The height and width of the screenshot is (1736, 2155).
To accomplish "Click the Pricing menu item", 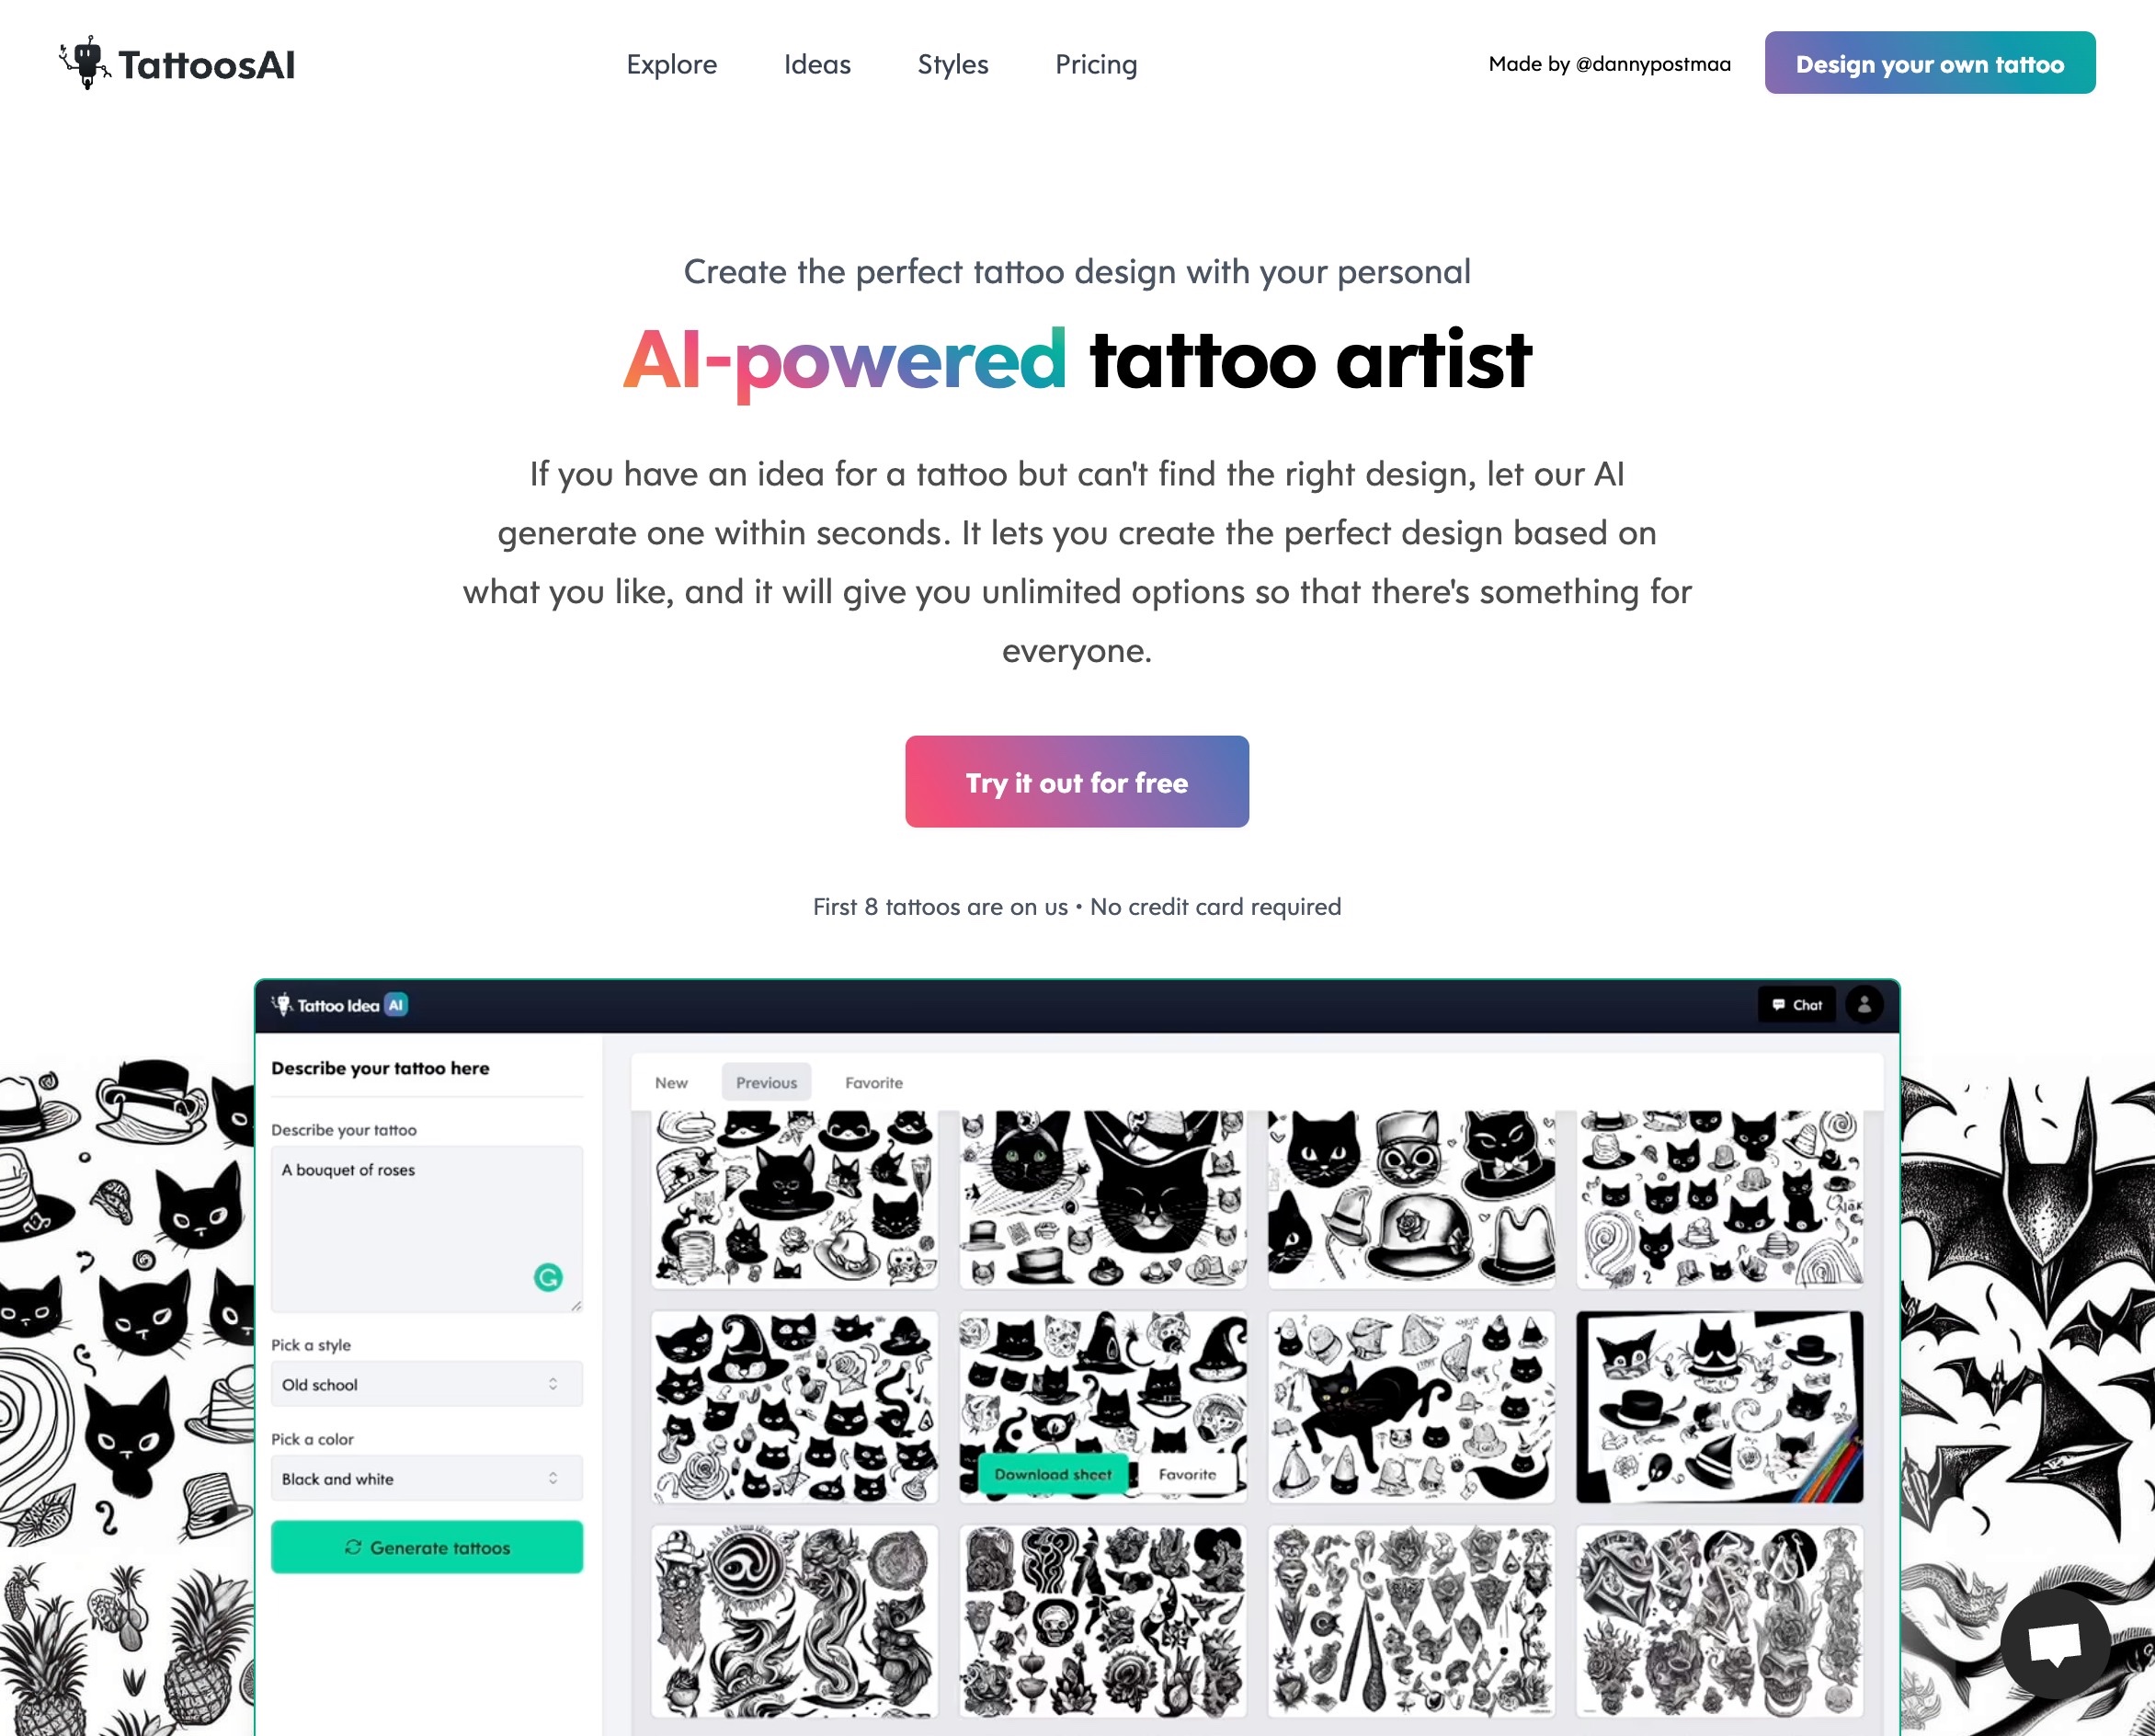I will click(x=1096, y=63).
